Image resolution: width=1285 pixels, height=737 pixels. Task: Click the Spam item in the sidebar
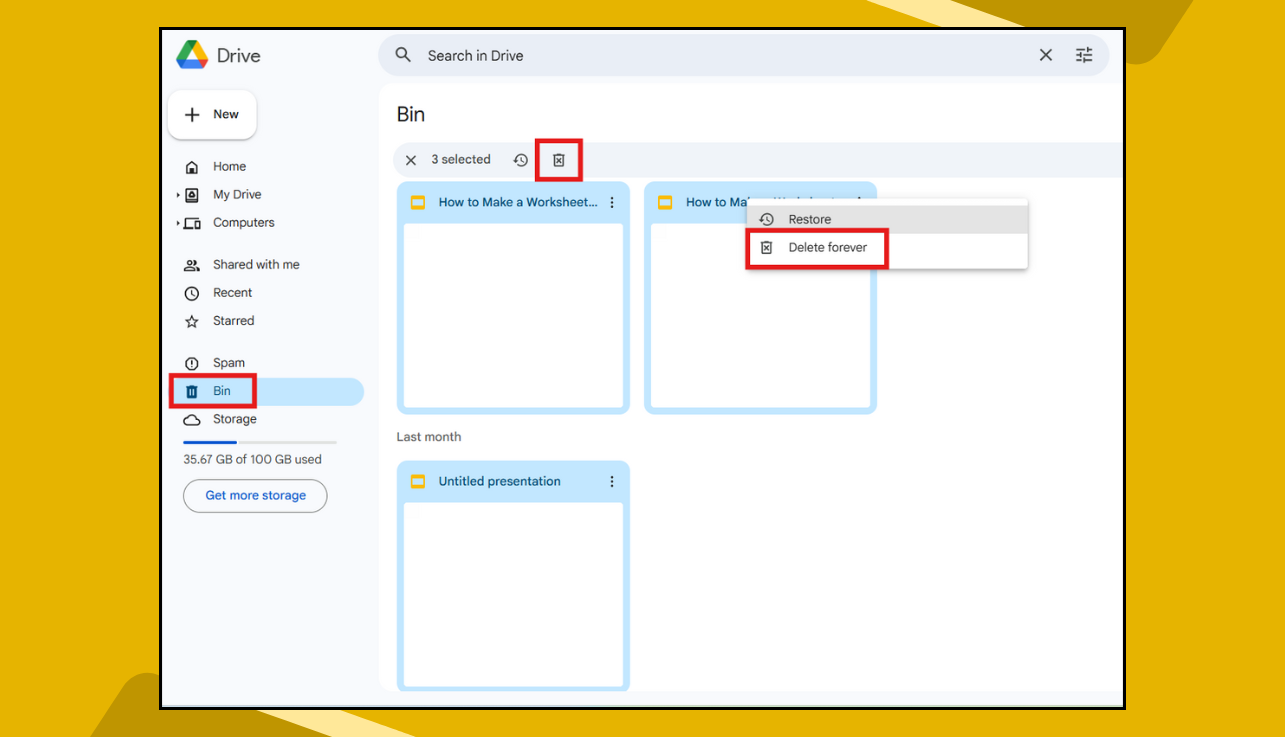coord(228,362)
